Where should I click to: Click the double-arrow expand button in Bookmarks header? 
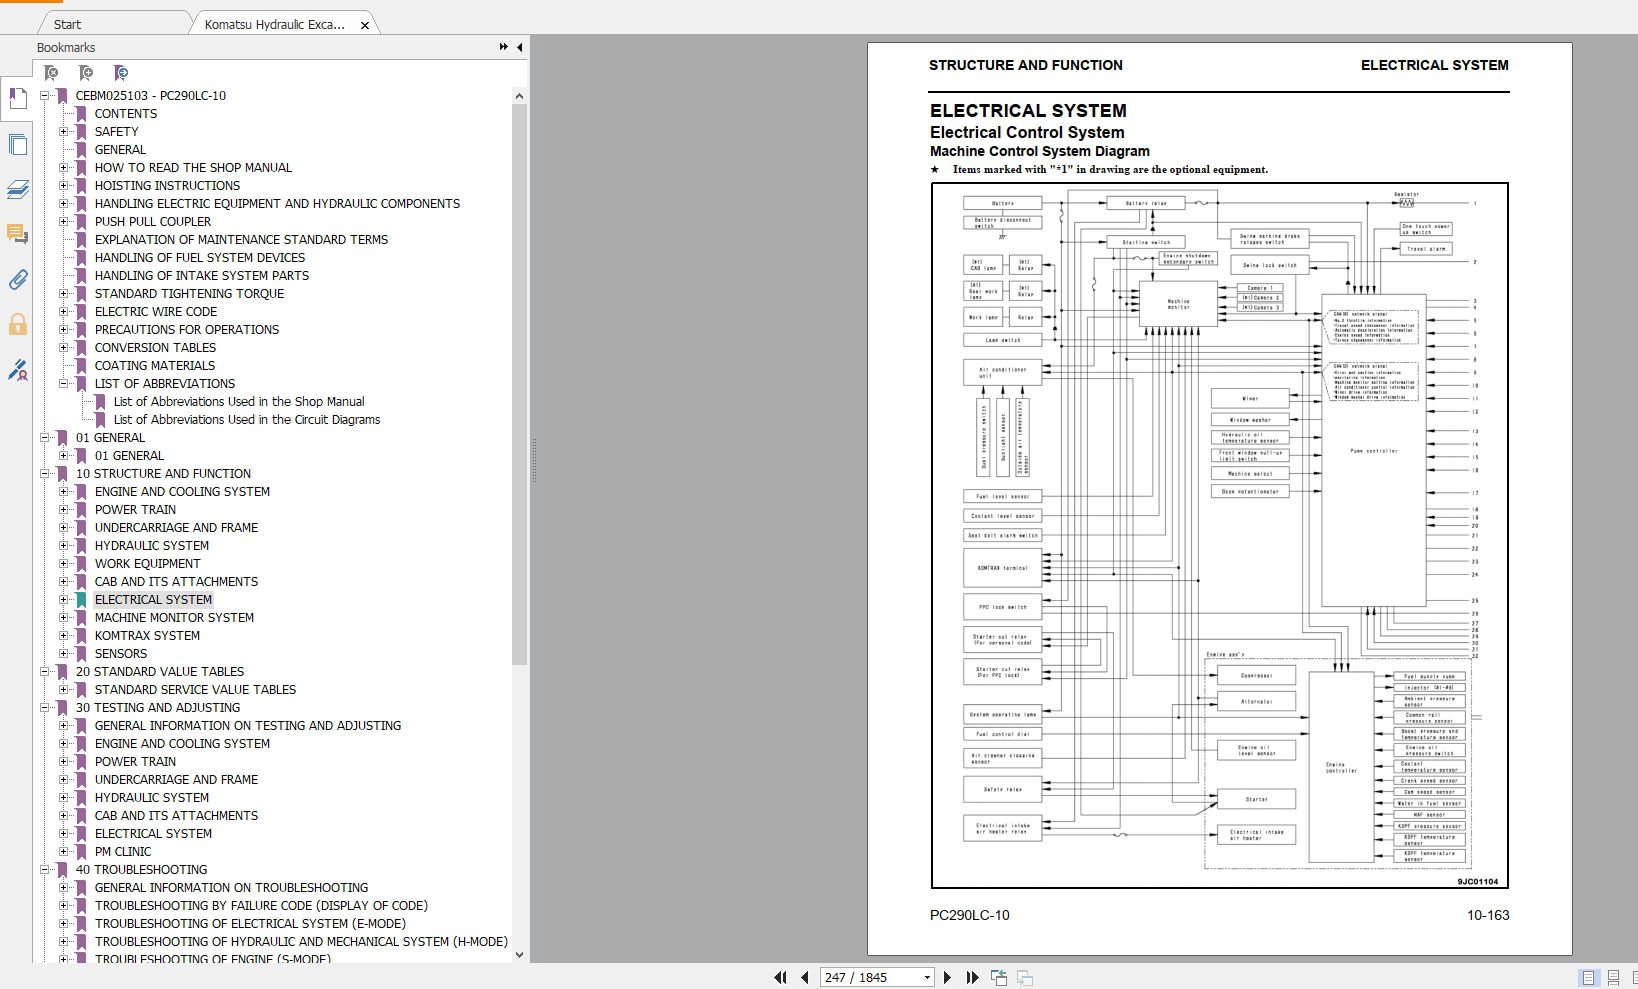[x=504, y=47]
